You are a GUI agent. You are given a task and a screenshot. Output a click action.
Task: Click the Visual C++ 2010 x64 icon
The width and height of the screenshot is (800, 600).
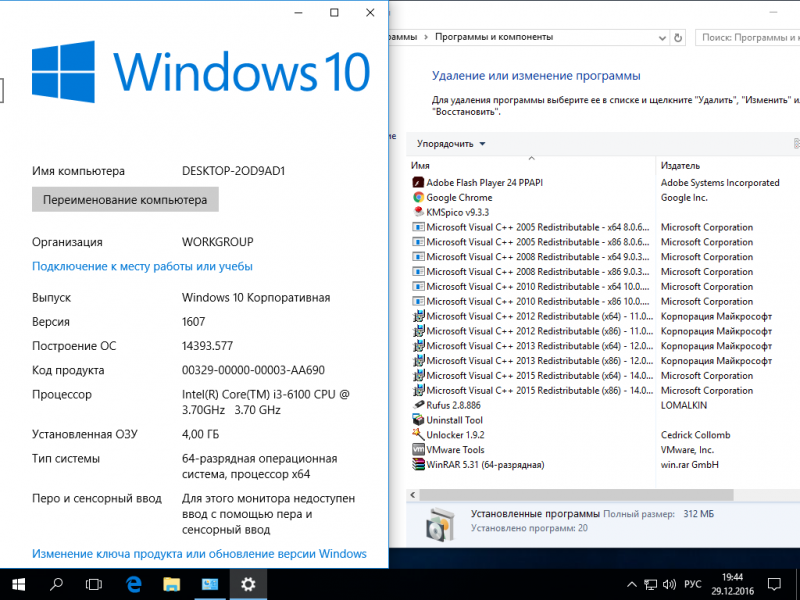418,286
